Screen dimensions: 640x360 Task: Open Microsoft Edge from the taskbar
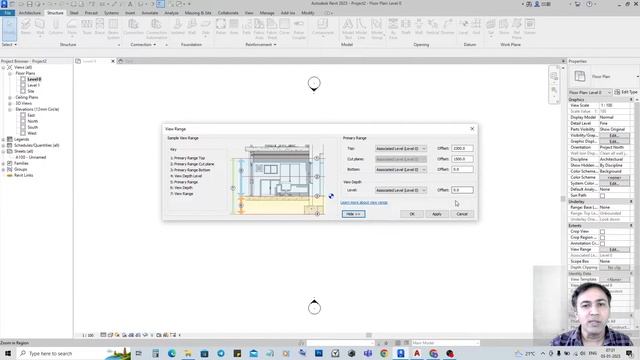(171, 353)
